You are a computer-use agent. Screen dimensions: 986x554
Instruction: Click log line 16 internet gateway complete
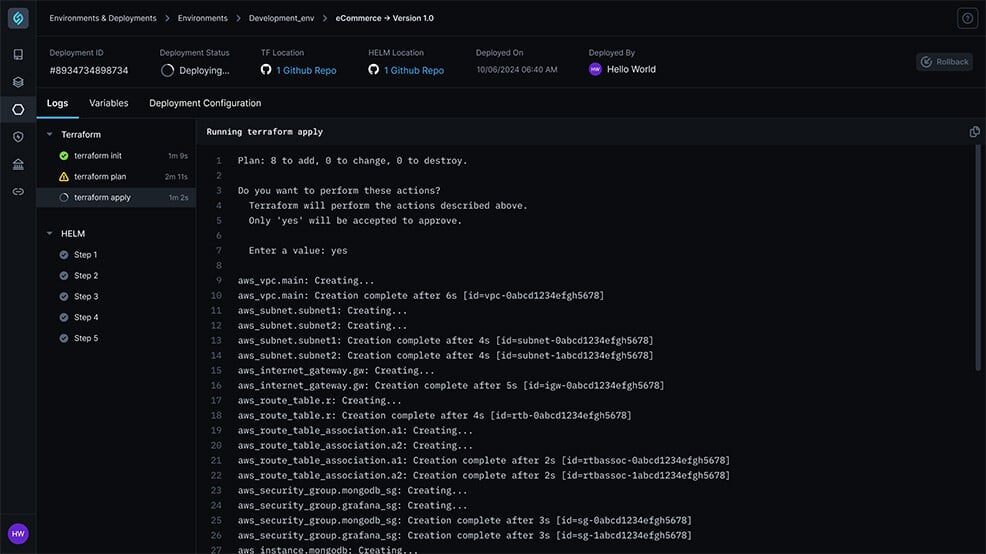pyautogui.click(x=450, y=385)
